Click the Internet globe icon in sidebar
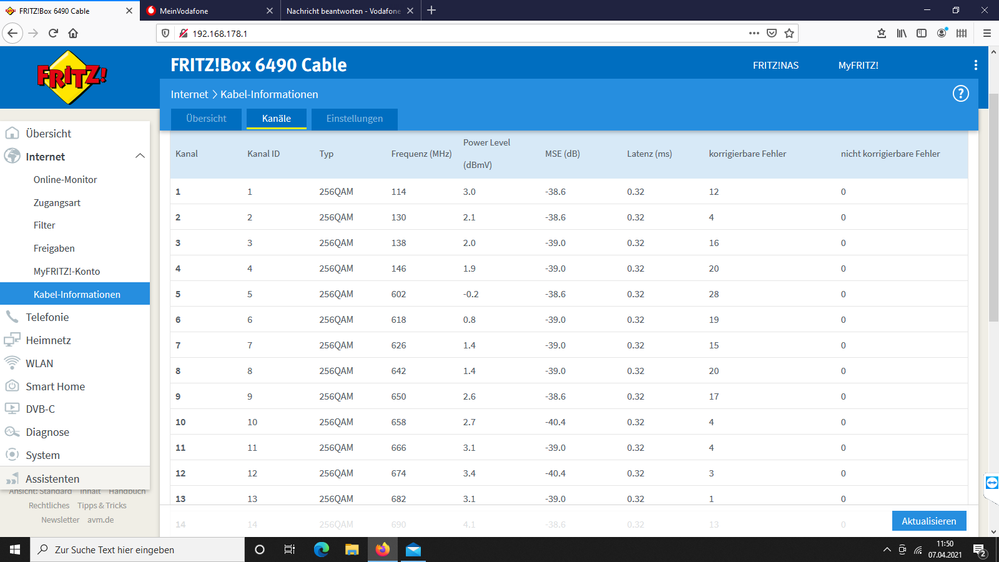 pos(12,156)
